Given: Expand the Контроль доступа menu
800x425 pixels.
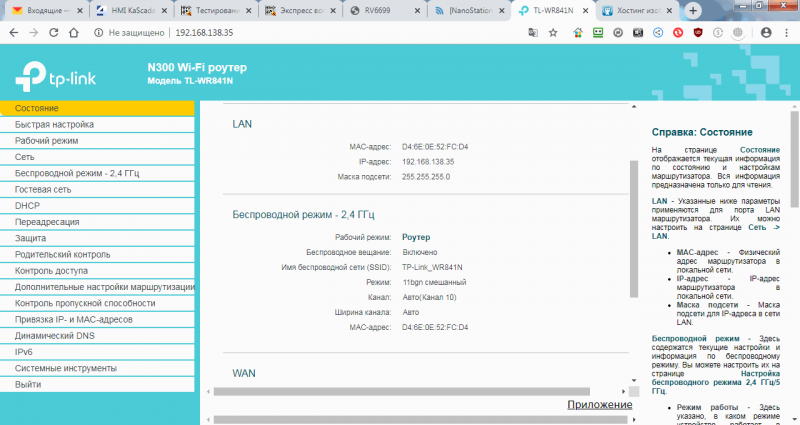Looking at the screenshot, I should click(97, 271).
